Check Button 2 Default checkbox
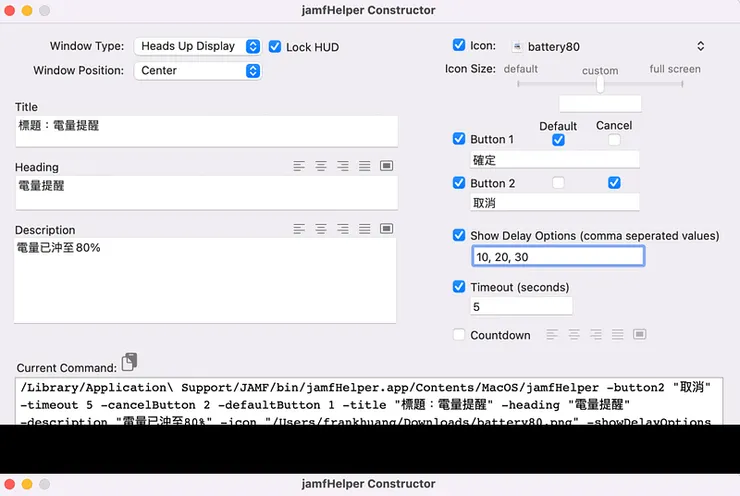Viewport: 740px width, 496px height. click(558, 183)
